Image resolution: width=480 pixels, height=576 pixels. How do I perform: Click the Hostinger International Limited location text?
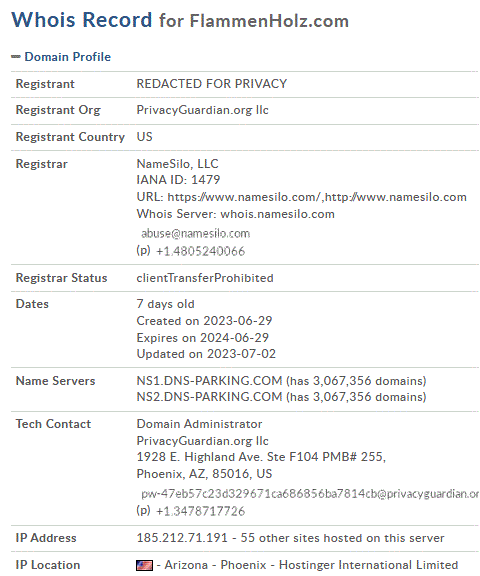(x=368, y=565)
